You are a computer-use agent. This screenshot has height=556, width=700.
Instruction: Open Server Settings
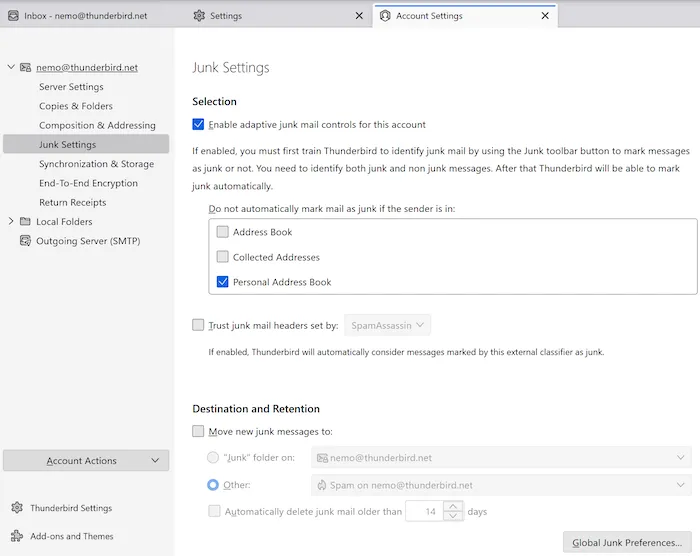[x=71, y=87]
